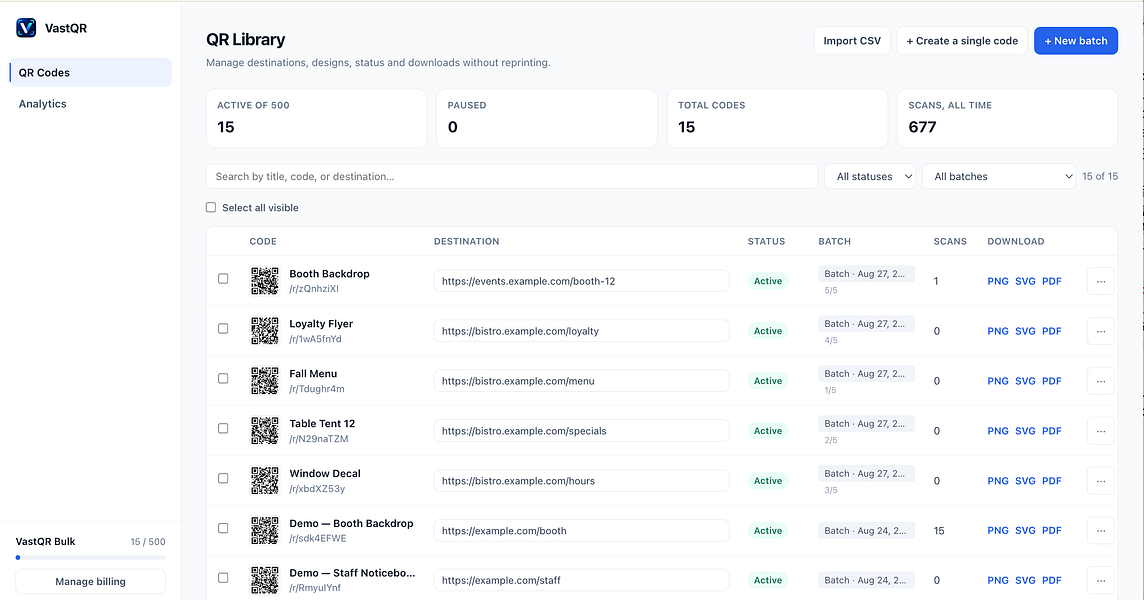Screen dimensions: 1144x600
Task: Expand the All statuses filter dropdown
Action: (870, 177)
